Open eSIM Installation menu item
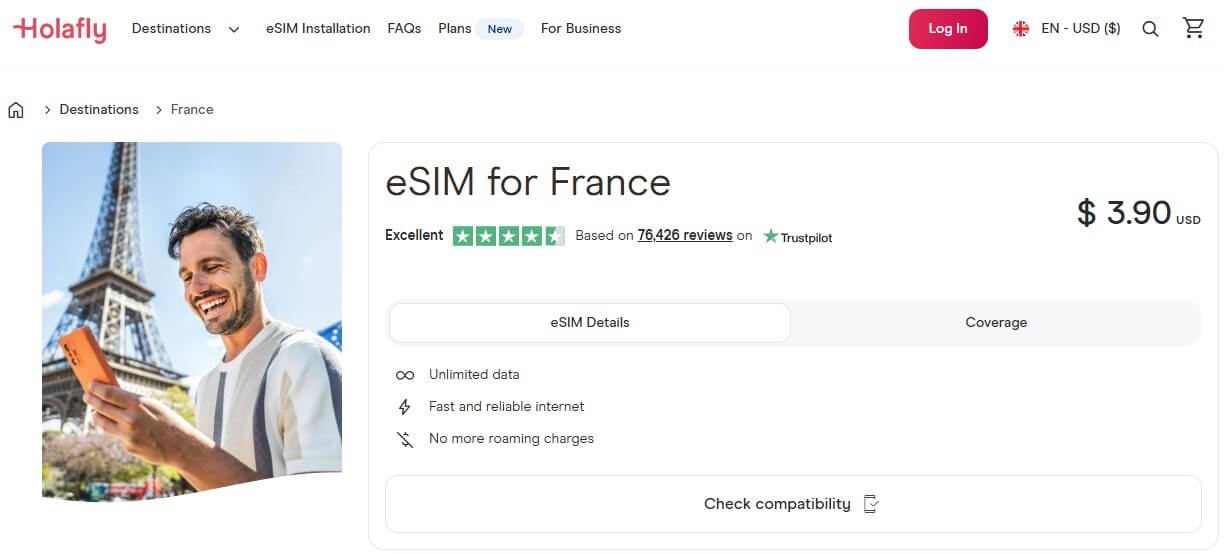 (318, 29)
